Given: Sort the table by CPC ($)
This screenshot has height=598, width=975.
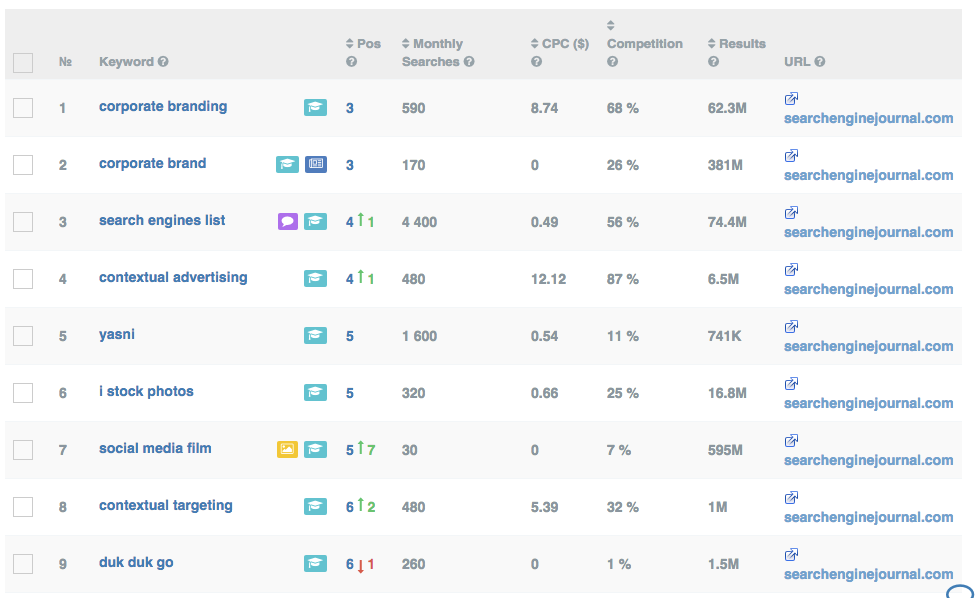Looking at the screenshot, I should click(x=559, y=44).
